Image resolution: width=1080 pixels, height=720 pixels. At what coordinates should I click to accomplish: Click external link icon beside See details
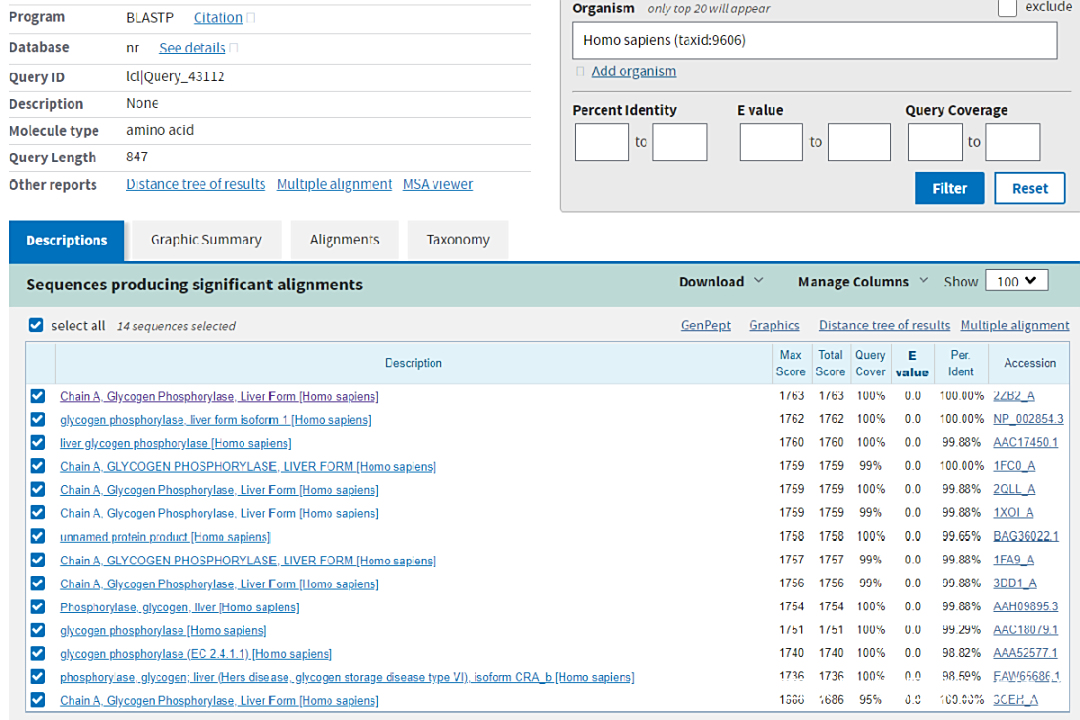point(234,48)
